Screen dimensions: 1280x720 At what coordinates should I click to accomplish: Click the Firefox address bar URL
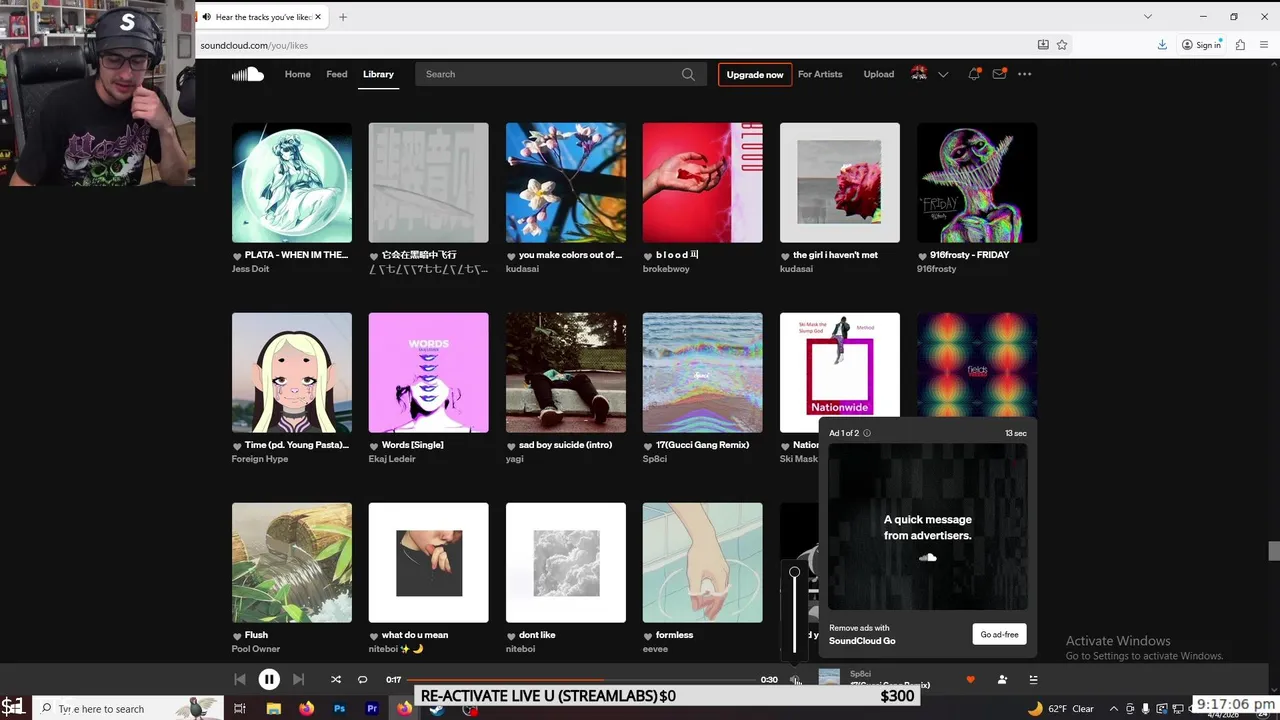(x=254, y=45)
